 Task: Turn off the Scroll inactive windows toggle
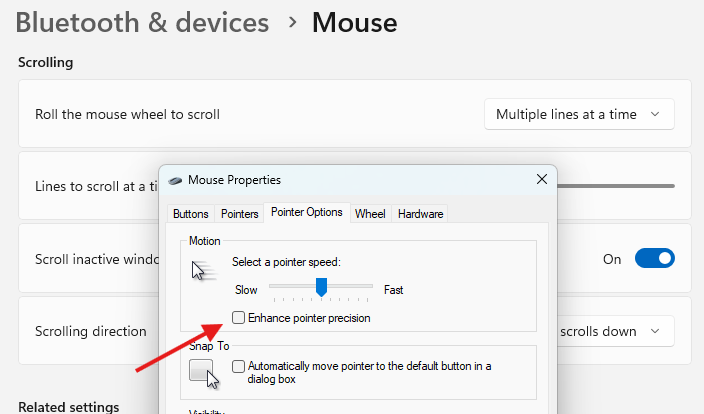coord(655,259)
